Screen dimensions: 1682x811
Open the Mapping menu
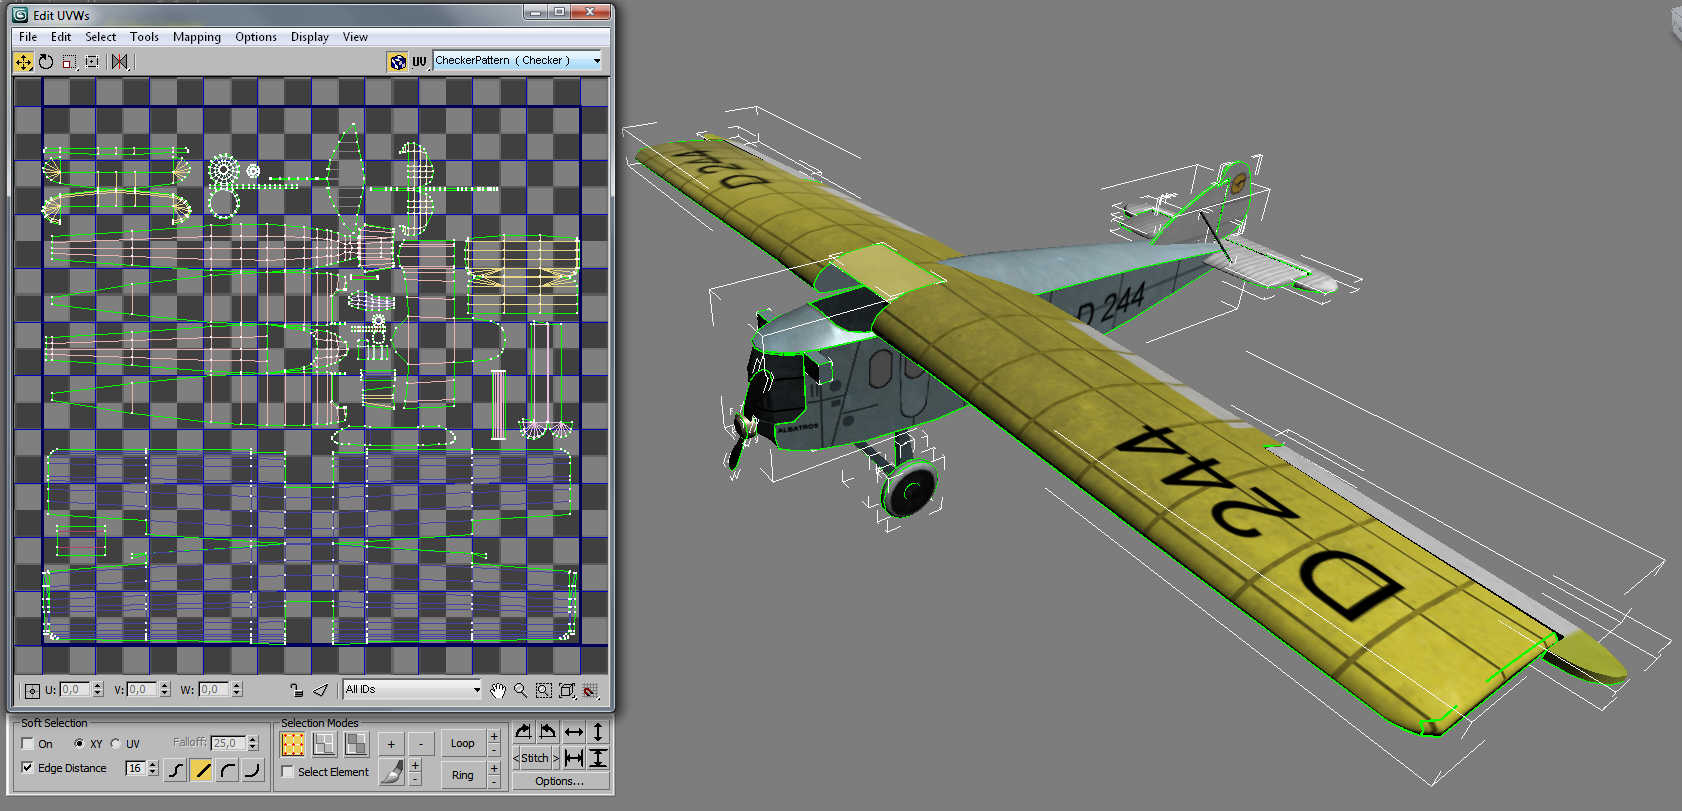coord(196,37)
